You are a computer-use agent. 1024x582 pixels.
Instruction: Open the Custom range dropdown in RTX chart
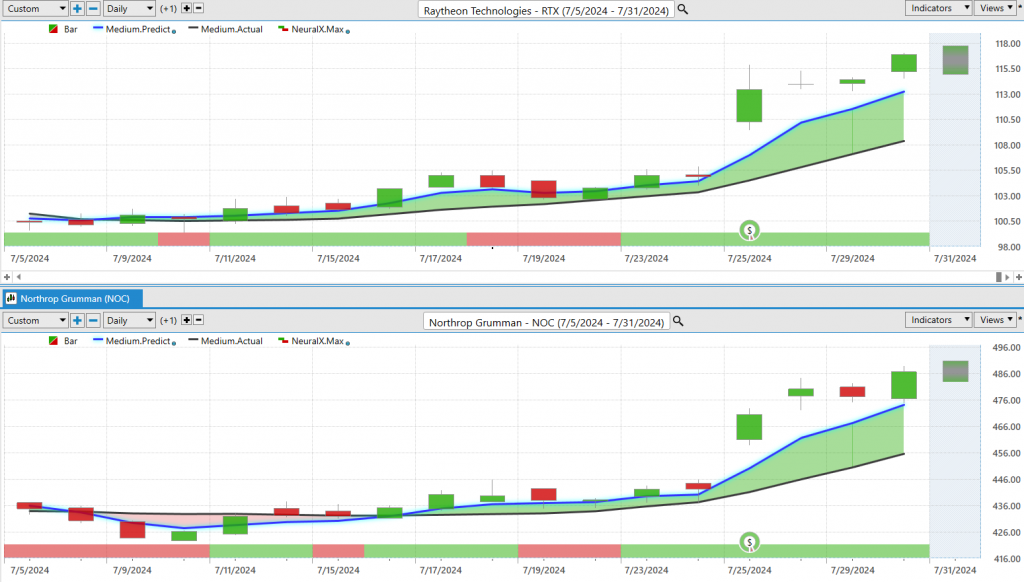tap(35, 8)
